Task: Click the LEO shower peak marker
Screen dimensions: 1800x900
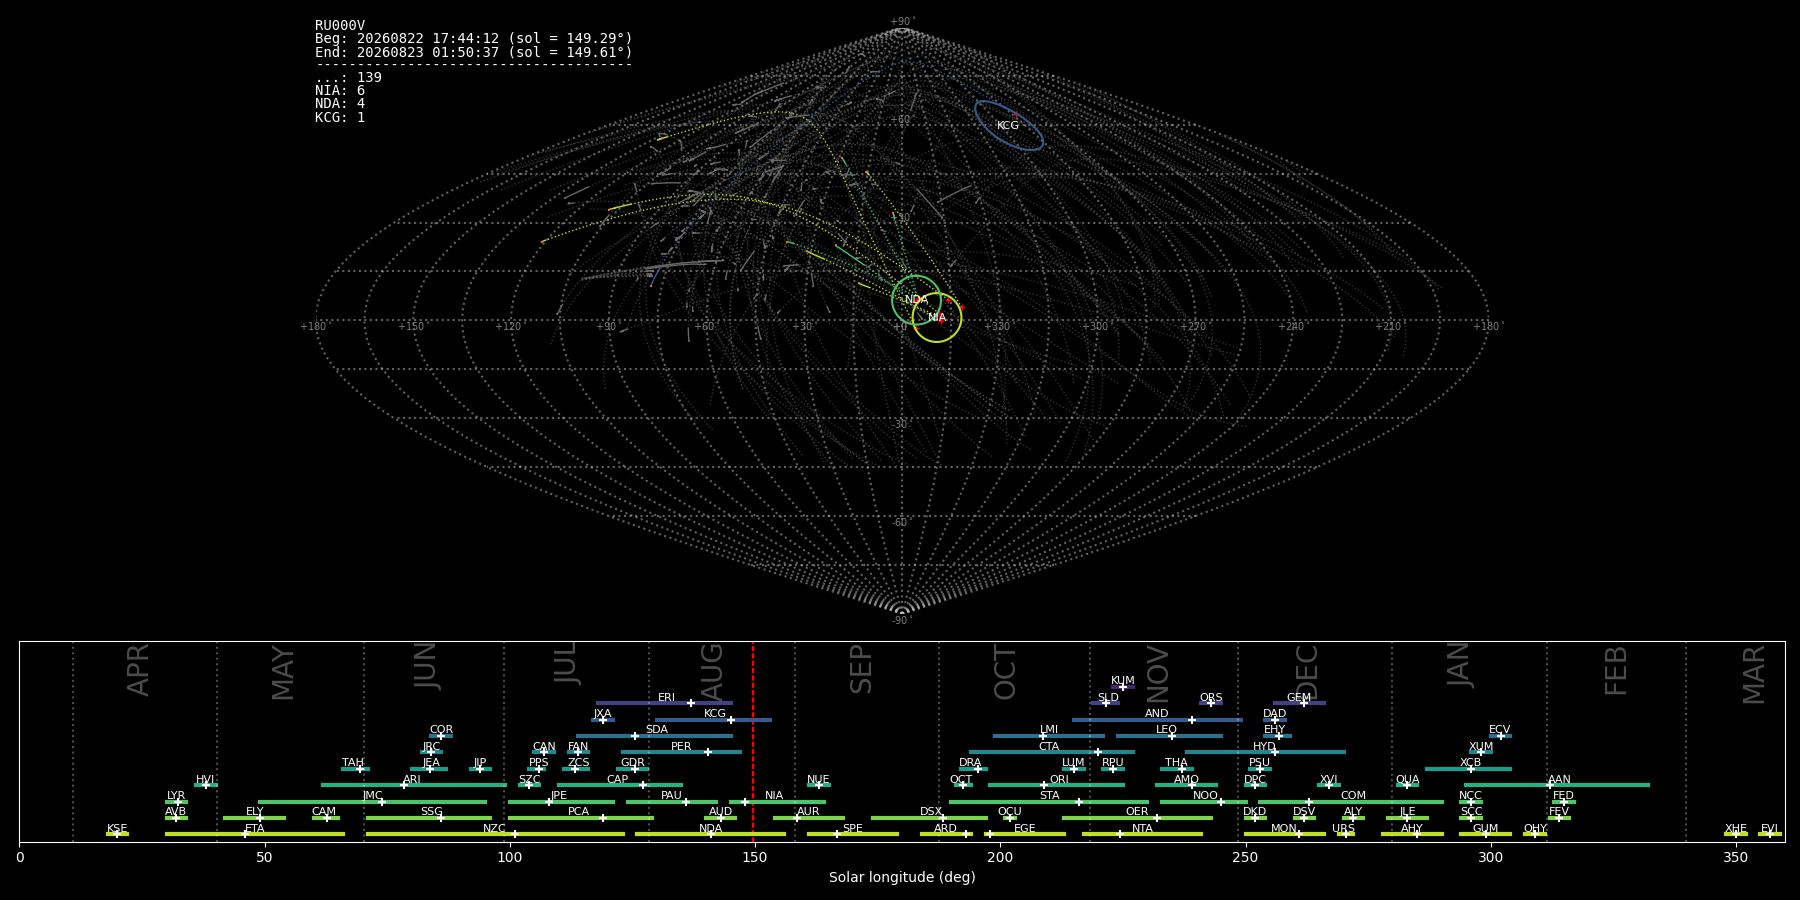Action: coord(1172,736)
